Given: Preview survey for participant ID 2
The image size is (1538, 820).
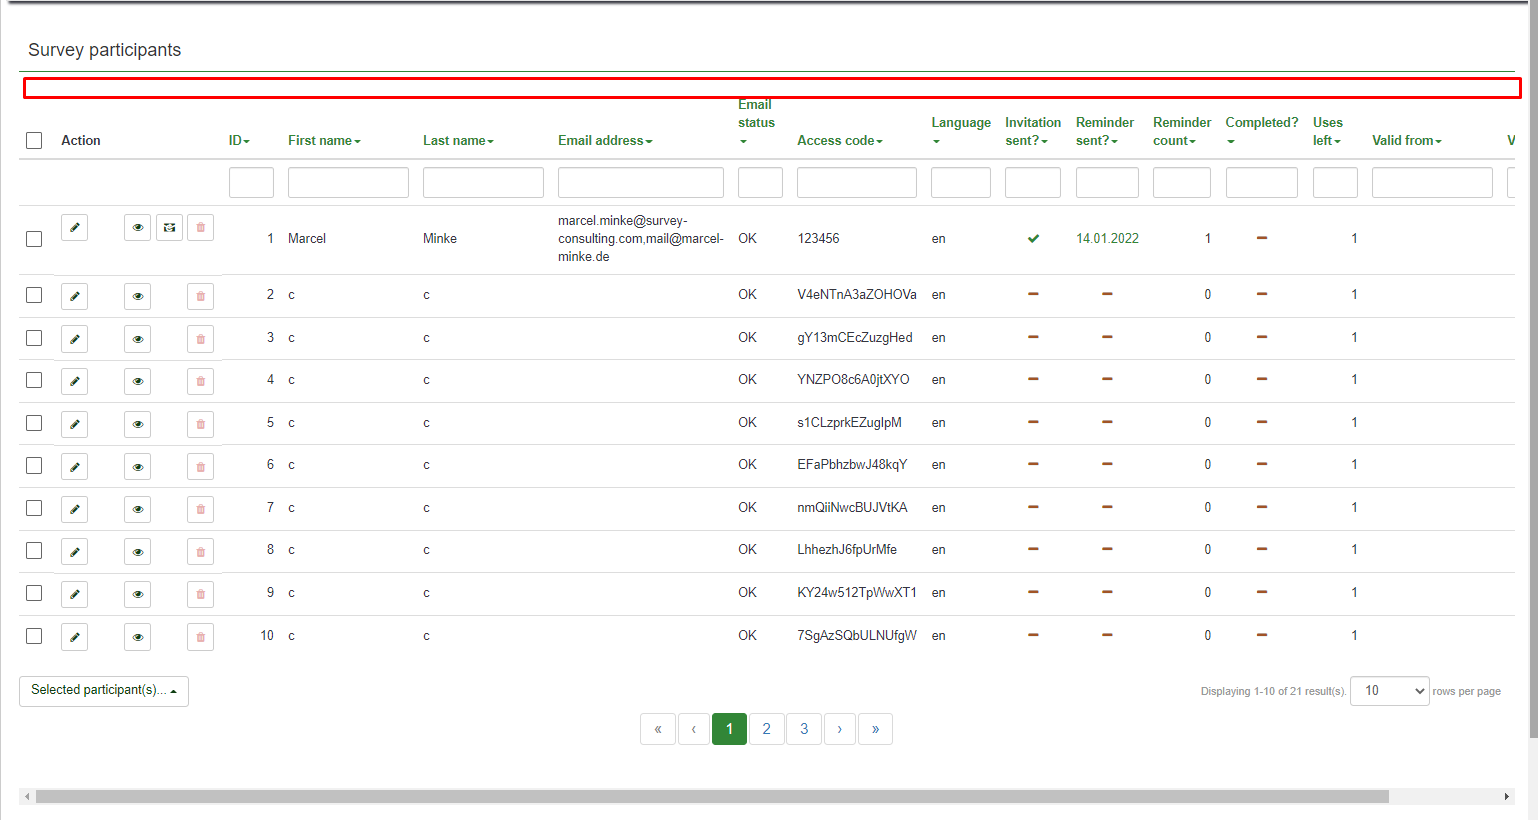Looking at the screenshot, I should (x=137, y=296).
